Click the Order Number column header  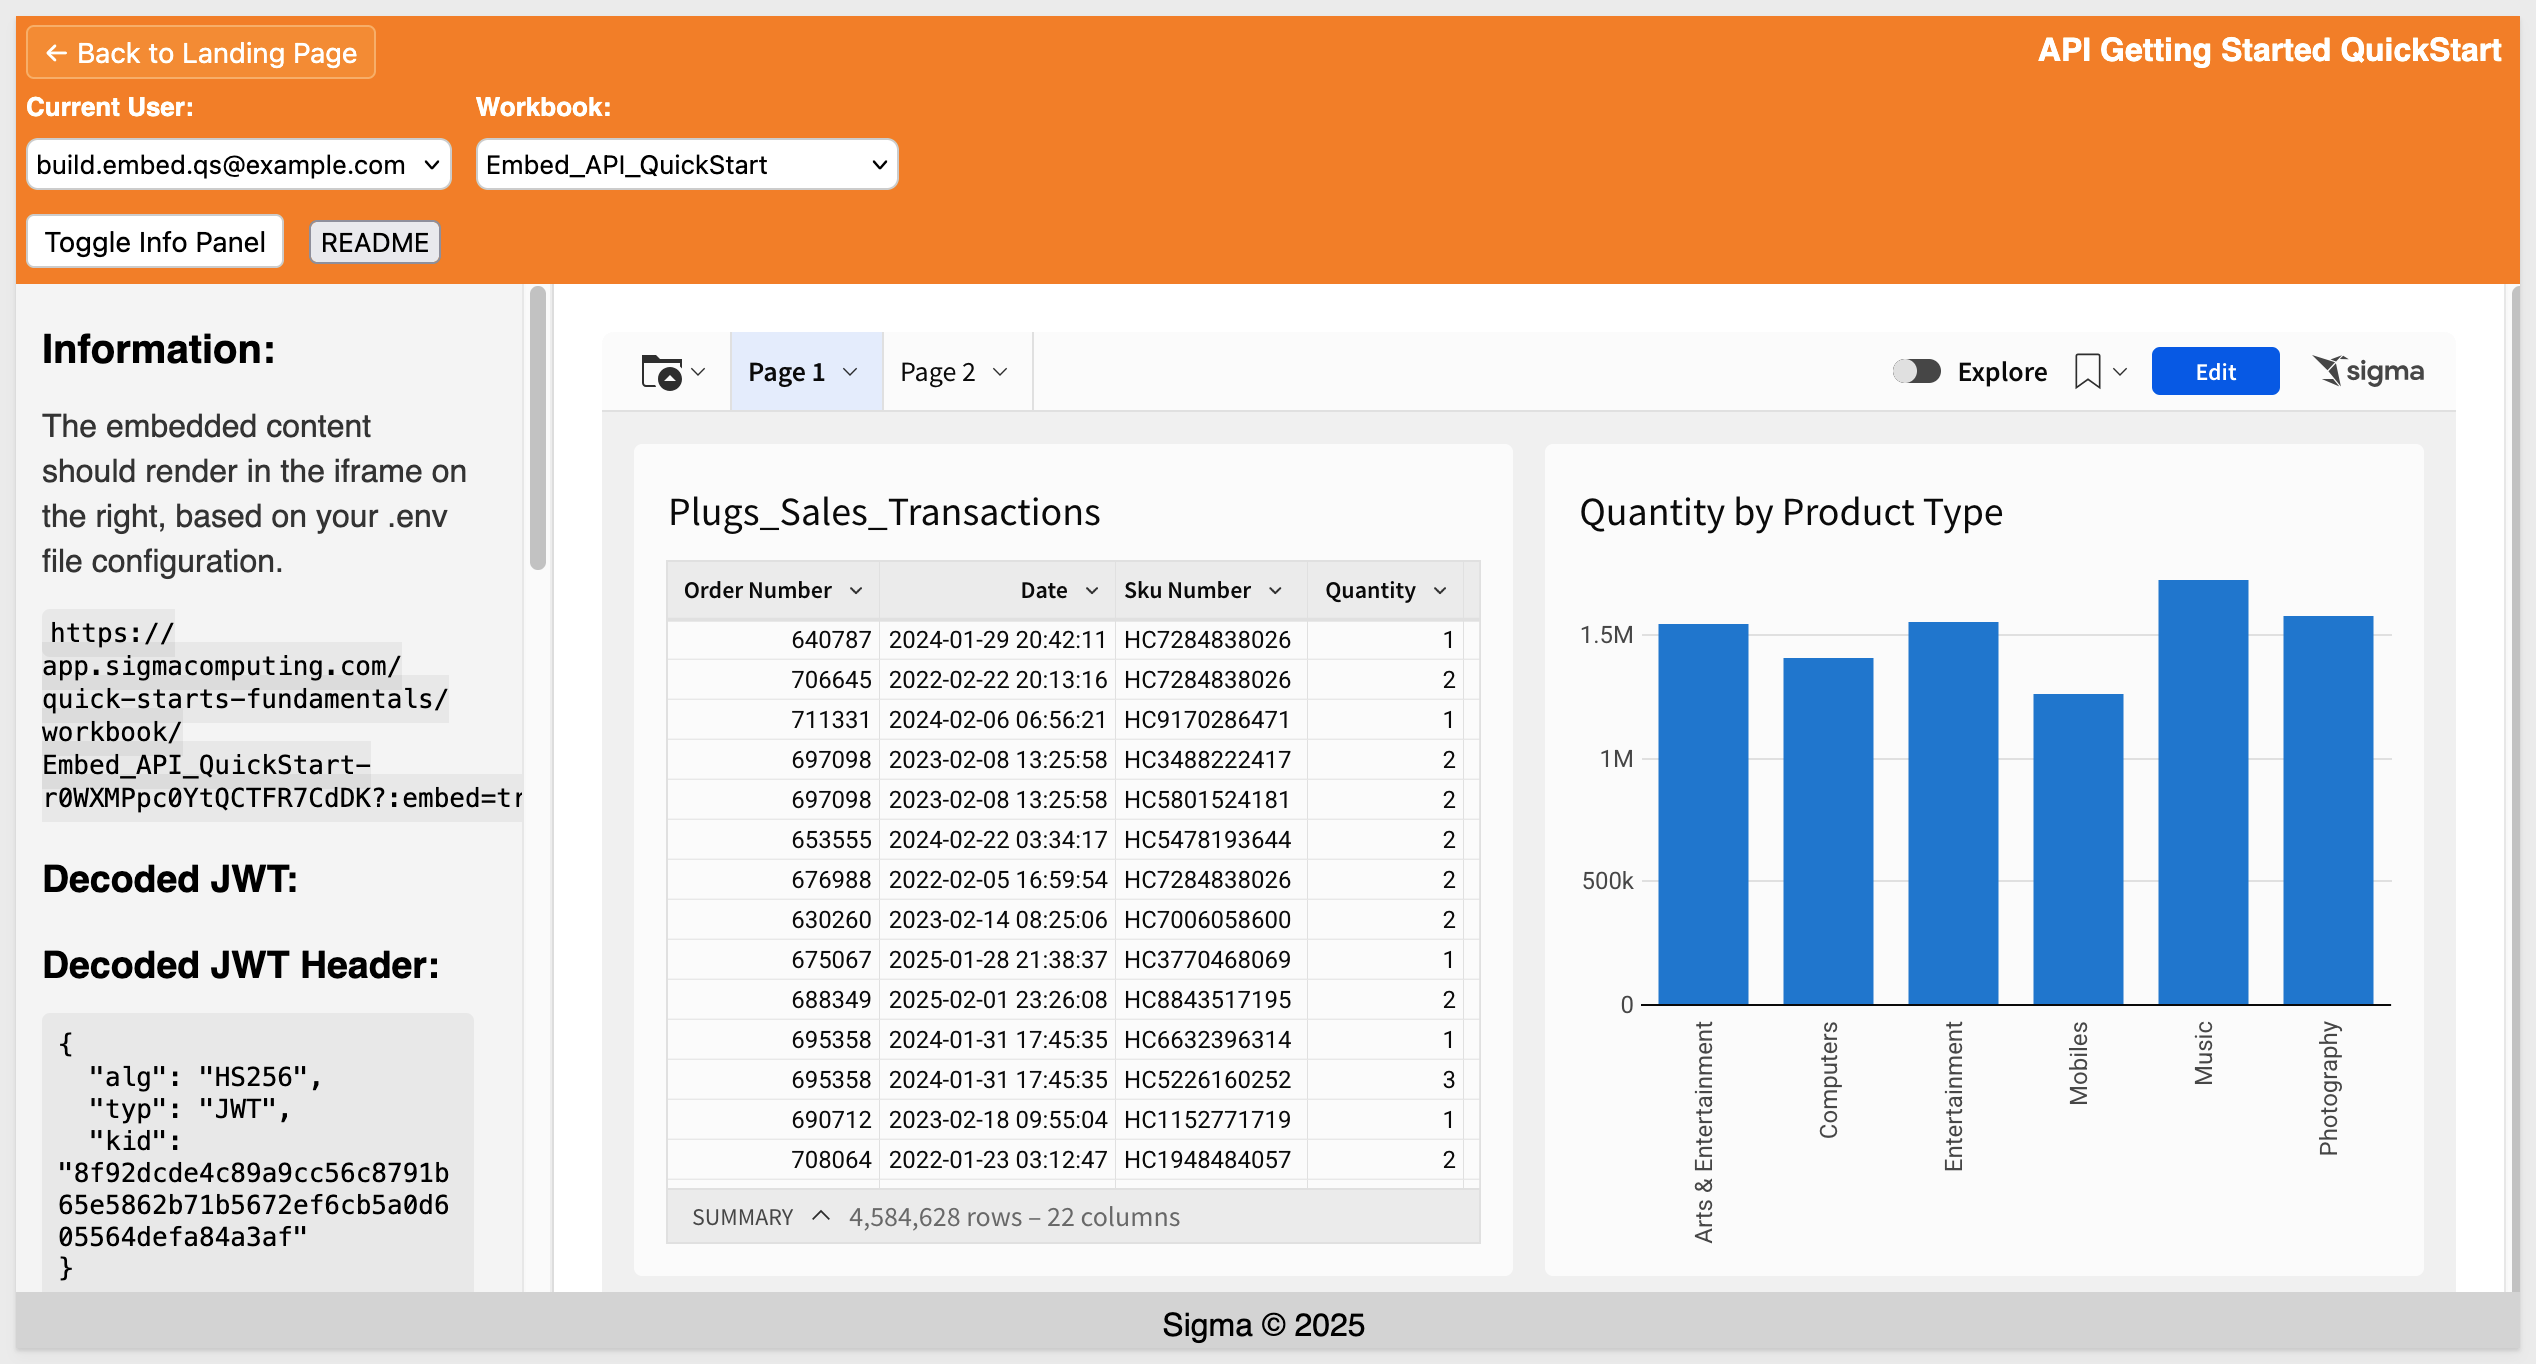tap(773, 591)
